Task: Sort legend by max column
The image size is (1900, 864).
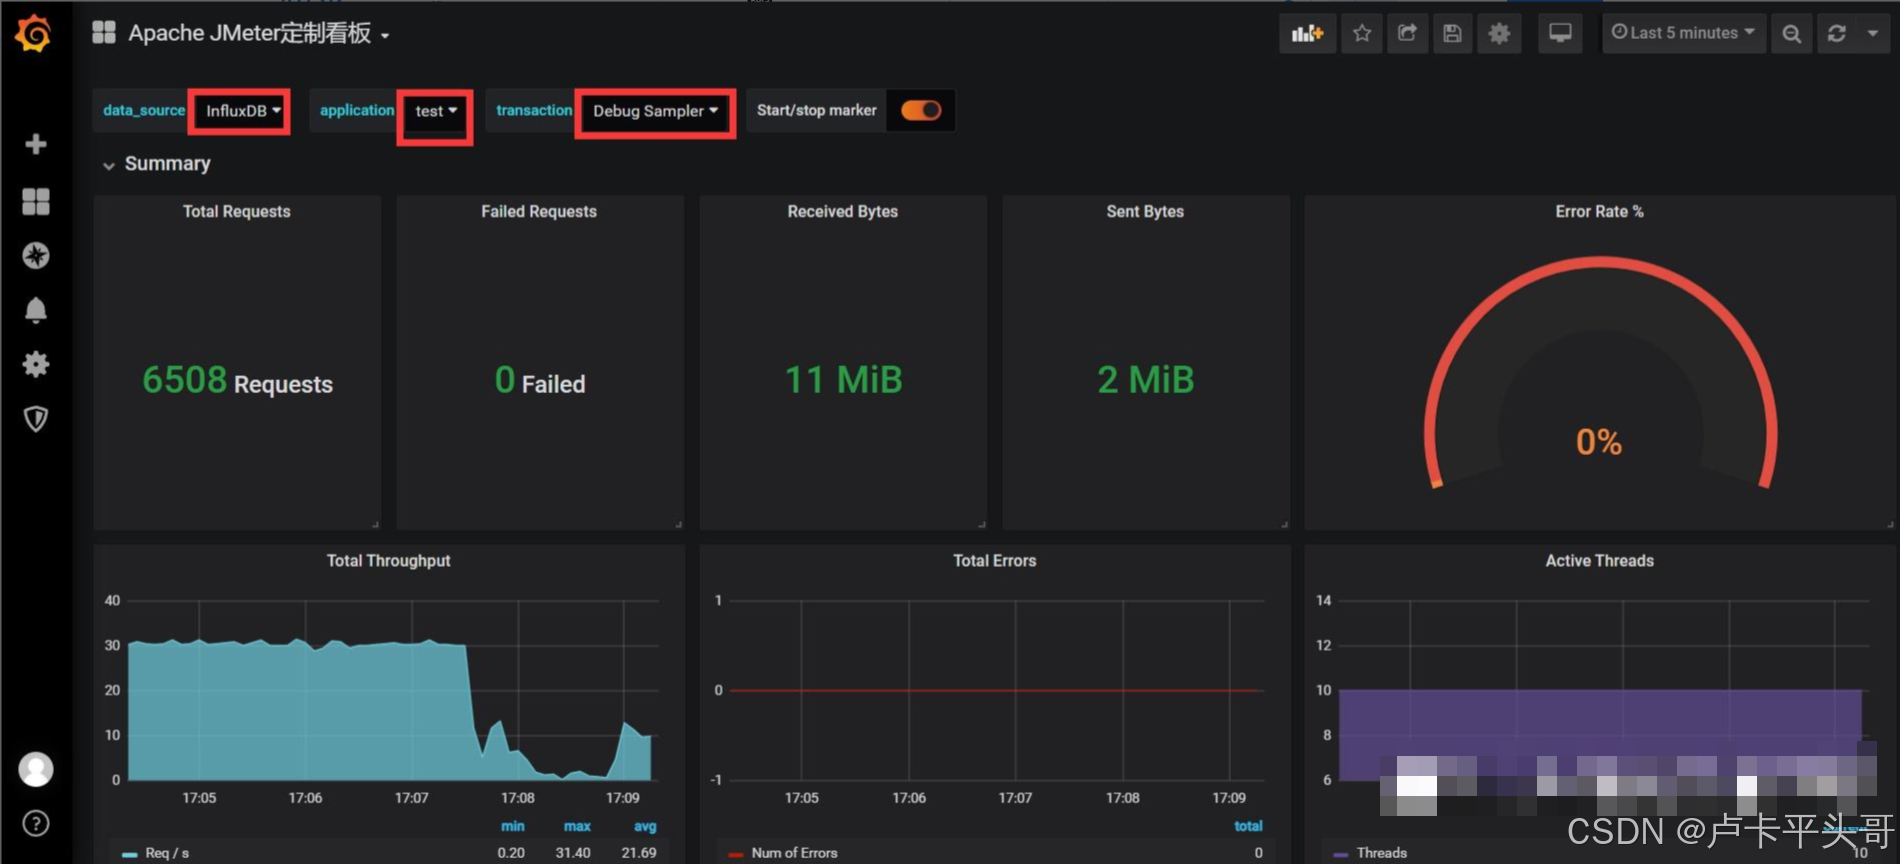Action: (x=577, y=826)
